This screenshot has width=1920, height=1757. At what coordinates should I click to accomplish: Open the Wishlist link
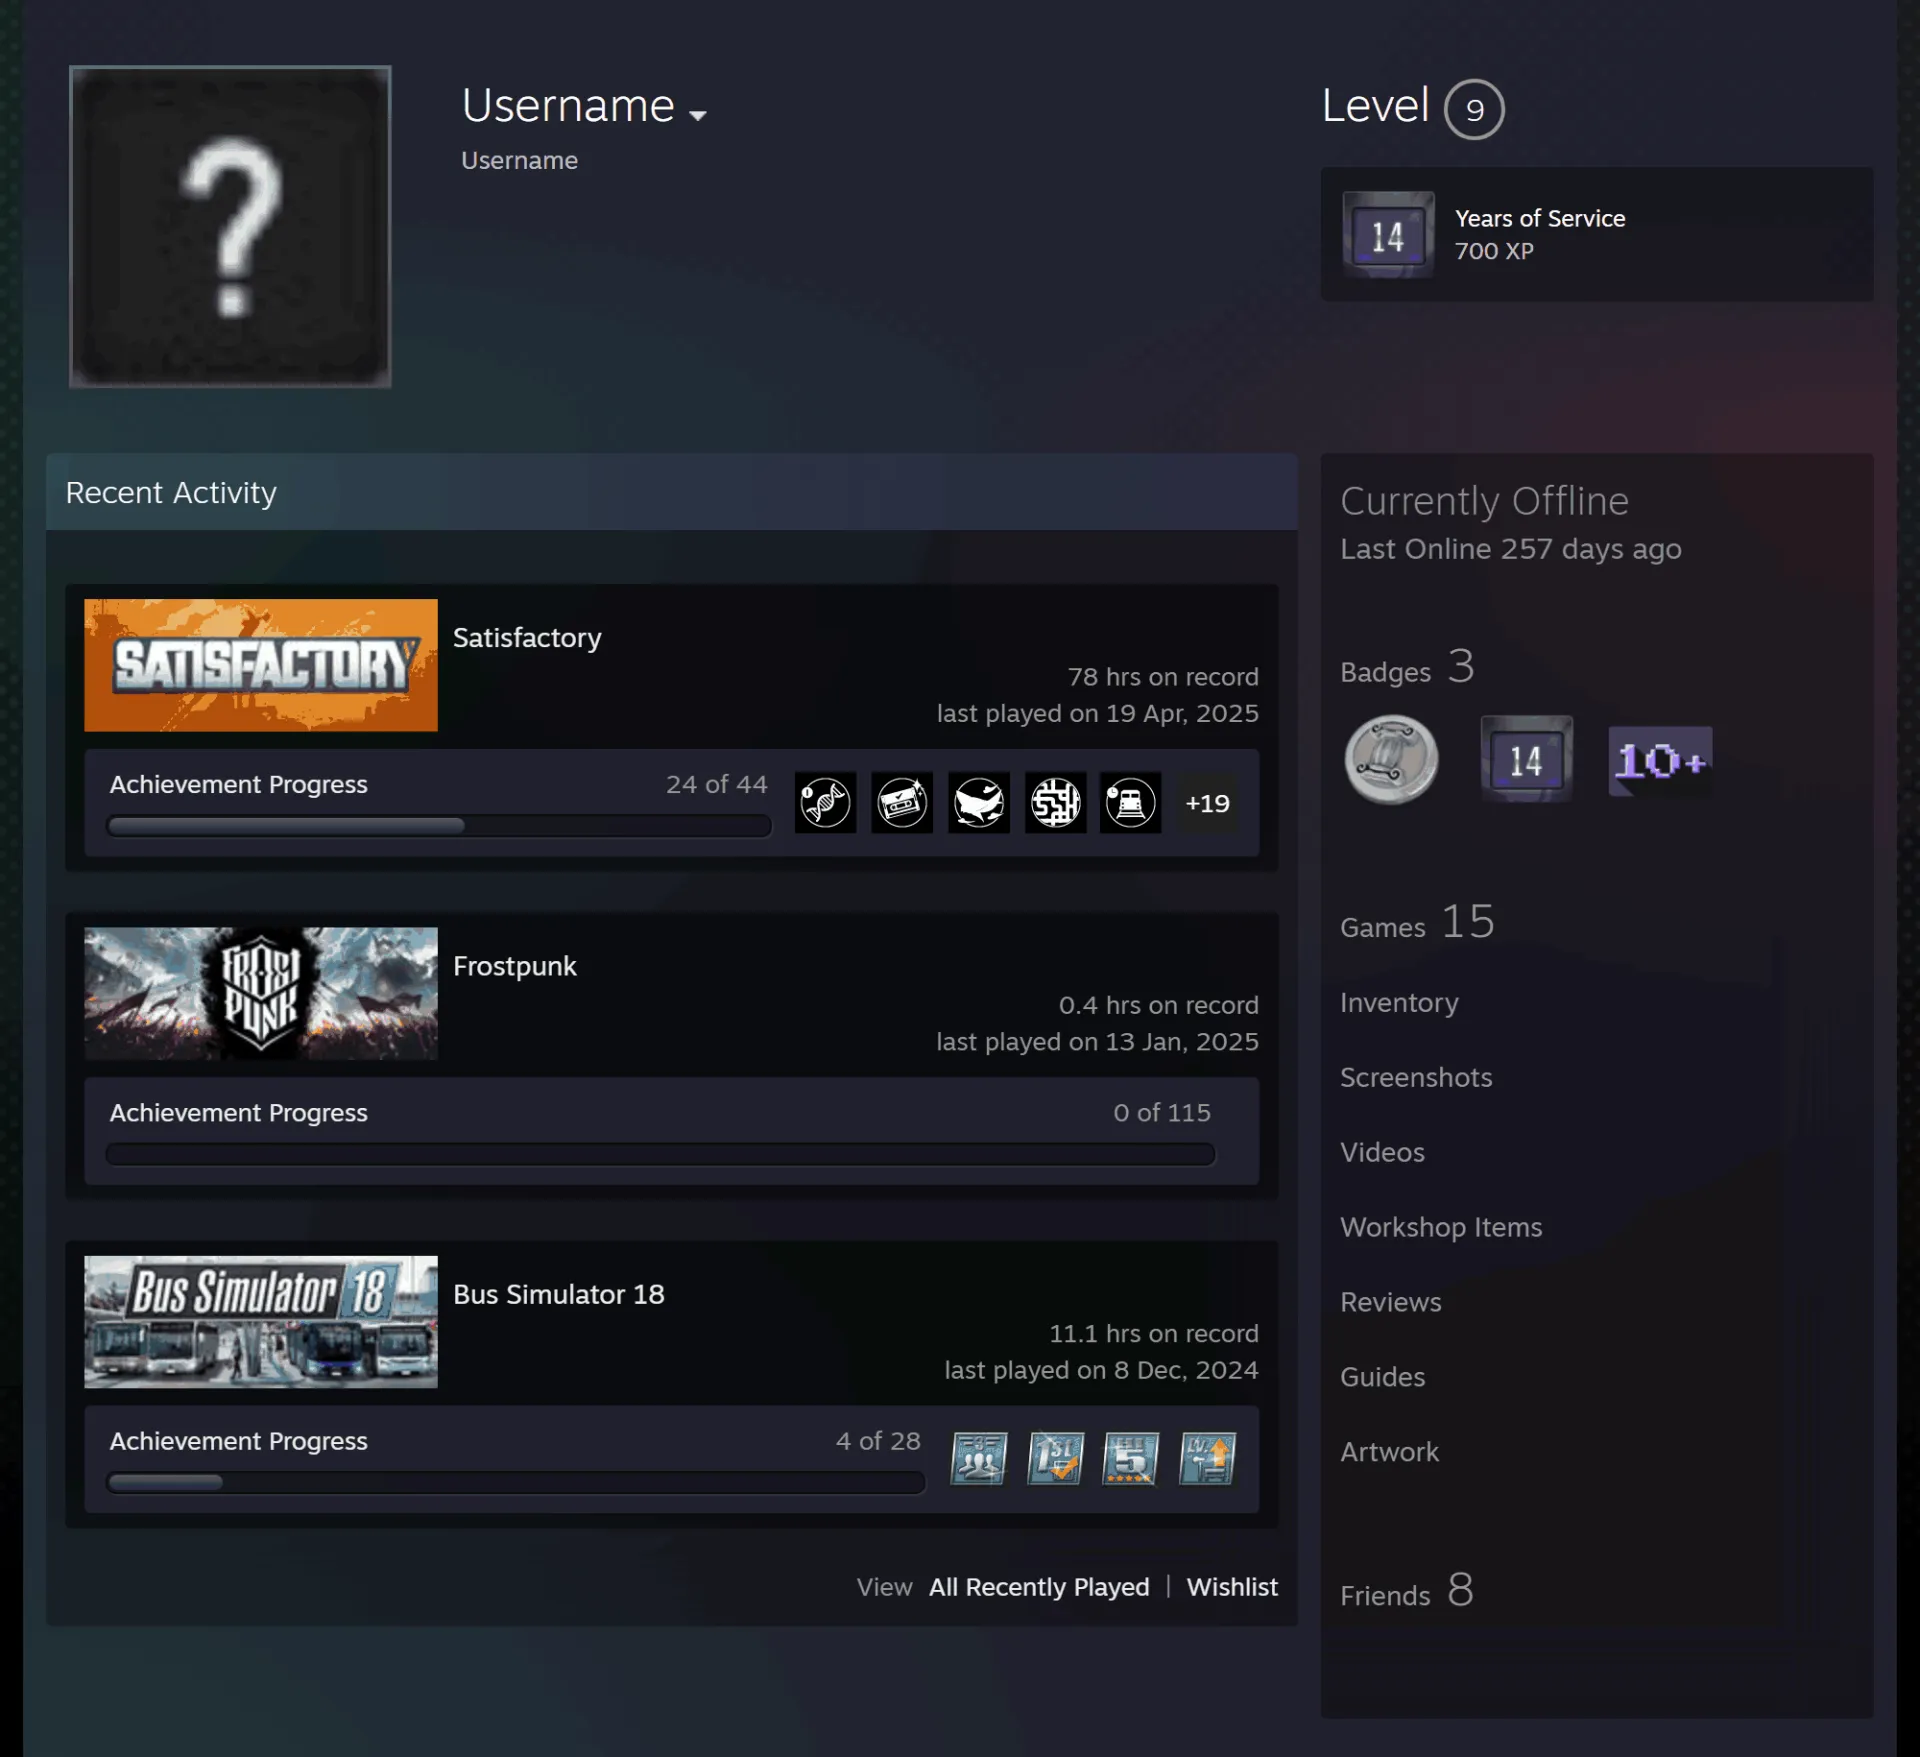coord(1232,1587)
